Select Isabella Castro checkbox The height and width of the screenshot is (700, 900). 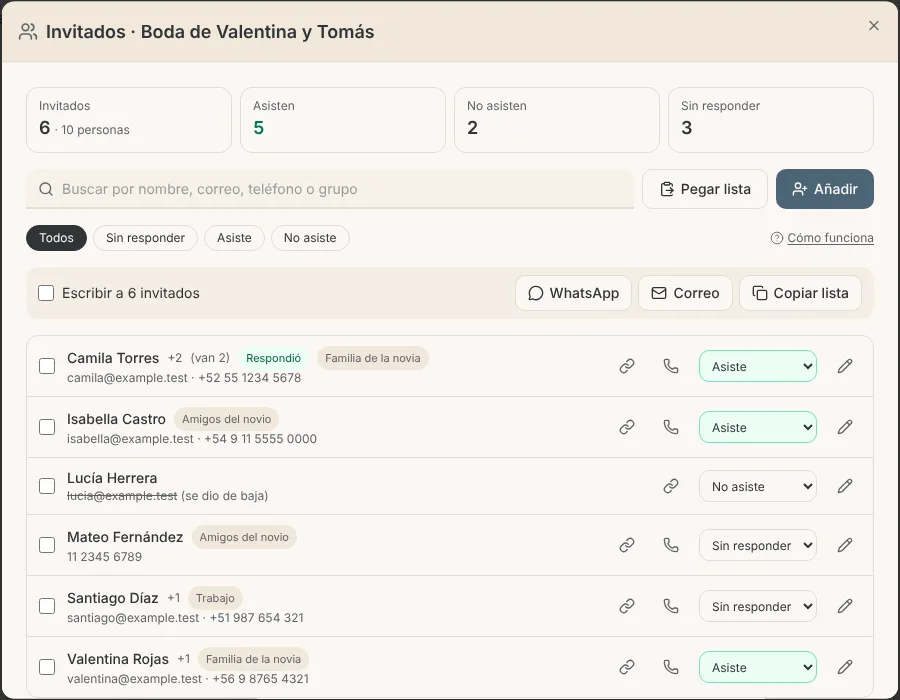47,427
